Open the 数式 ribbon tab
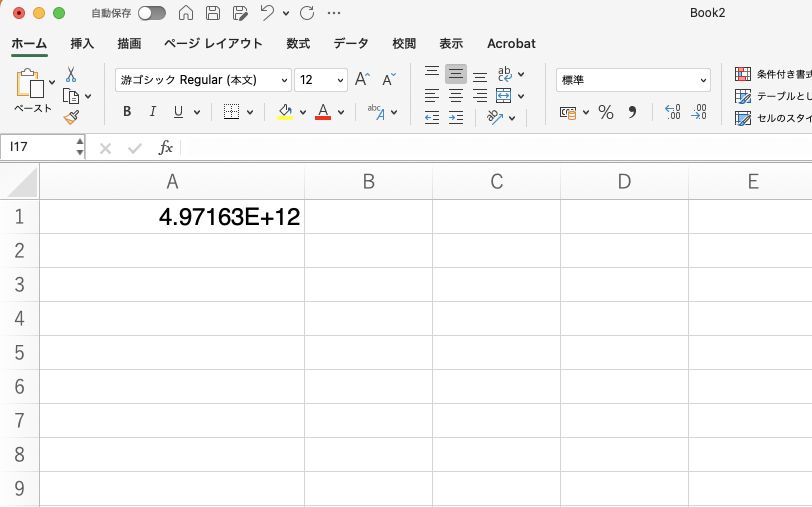Screen dimensions: 812x507 pos(298,44)
